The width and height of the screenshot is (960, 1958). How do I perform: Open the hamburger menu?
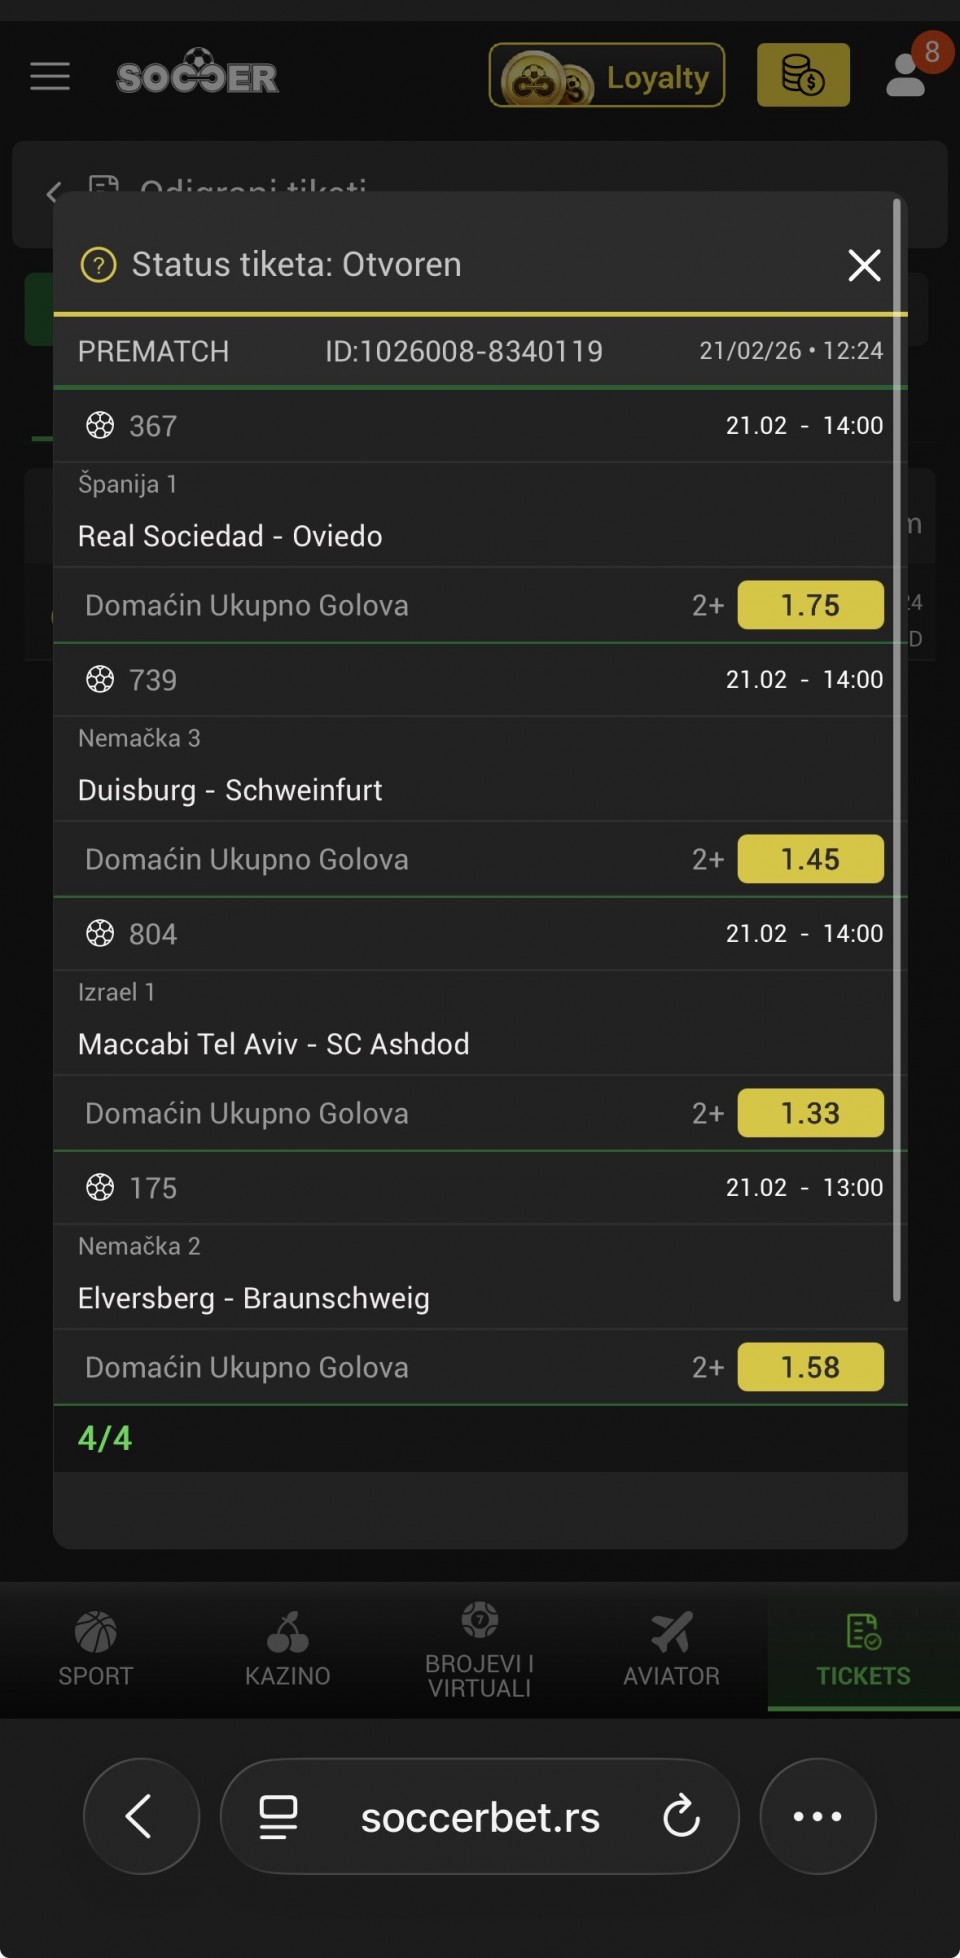[x=50, y=76]
